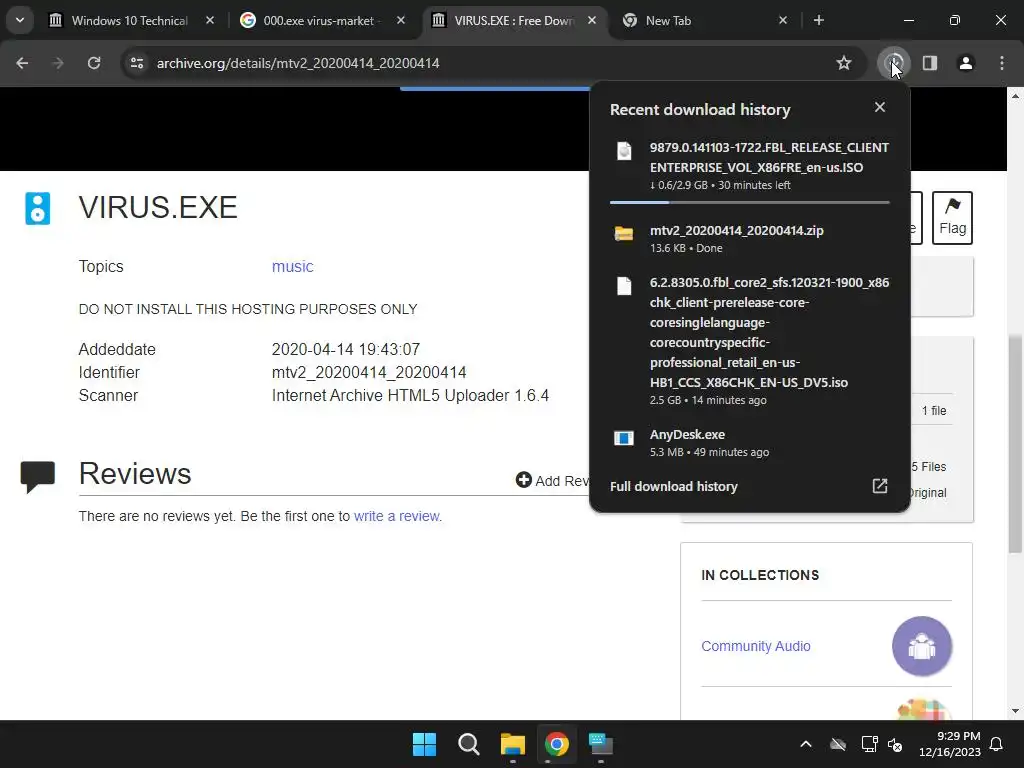Screen dimensions: 1024x768
Task: Click the muted volume tray icon
Action: [x=895, y=744]
